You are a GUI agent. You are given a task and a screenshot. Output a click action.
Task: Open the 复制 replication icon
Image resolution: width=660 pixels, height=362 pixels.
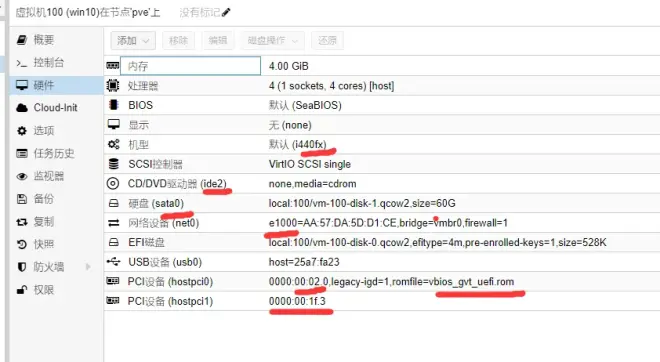[22, 222]
